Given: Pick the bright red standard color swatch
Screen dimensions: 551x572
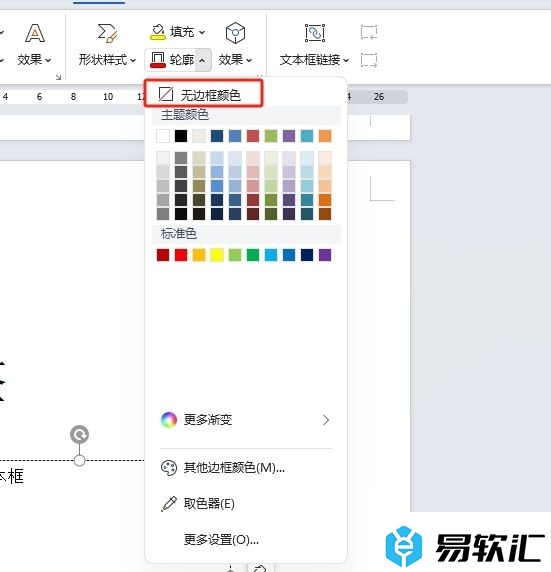Looking at the screenshot, I should coord(181,255).
